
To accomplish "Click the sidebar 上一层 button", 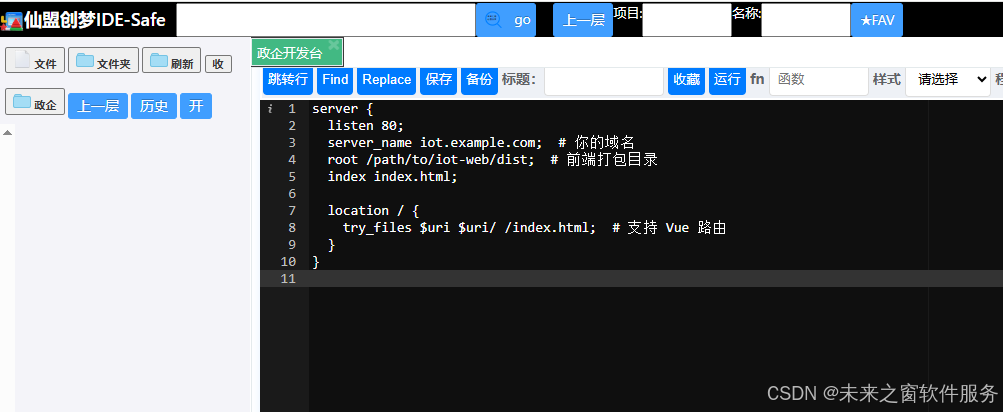I will [x=98, y=106].
